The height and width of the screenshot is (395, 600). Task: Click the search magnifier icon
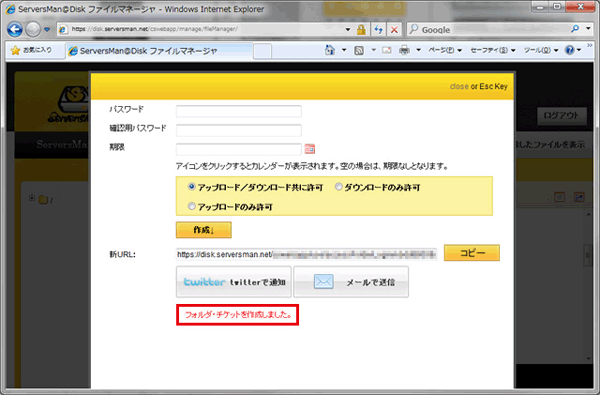click(575, 29)
